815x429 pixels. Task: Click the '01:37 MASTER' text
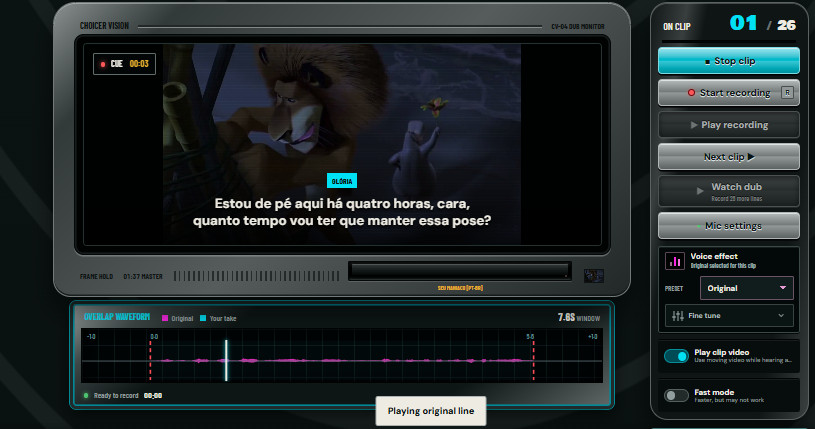[143, 277]
